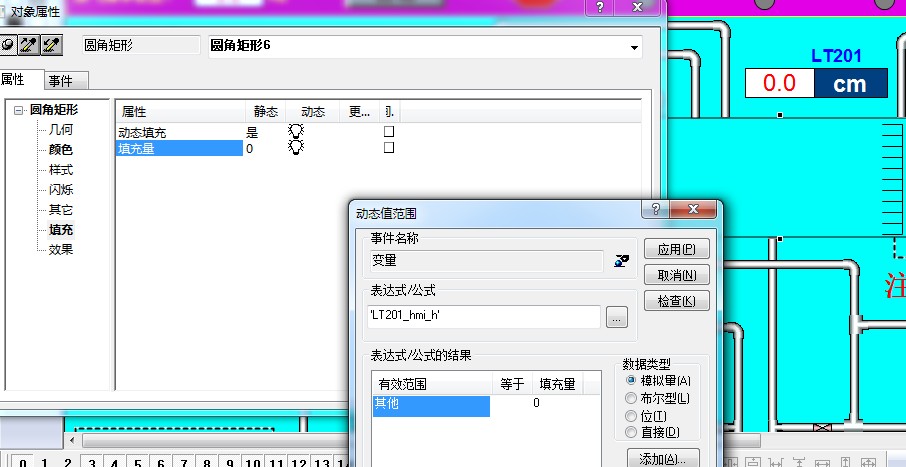Click the light bulb icon in 动态填充 row
The height and width of the screenshot is (467, 906).
pos(296,131)
